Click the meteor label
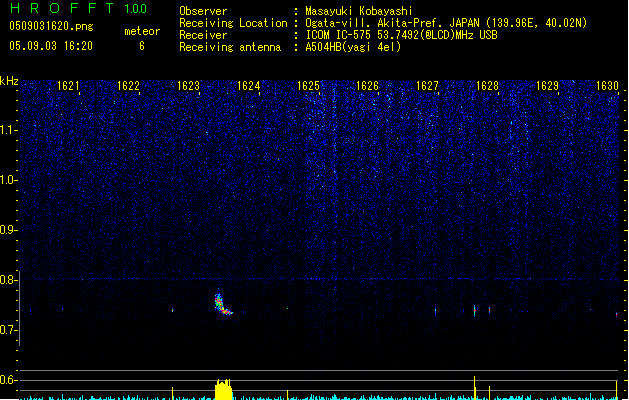 [x=142, y=31]
